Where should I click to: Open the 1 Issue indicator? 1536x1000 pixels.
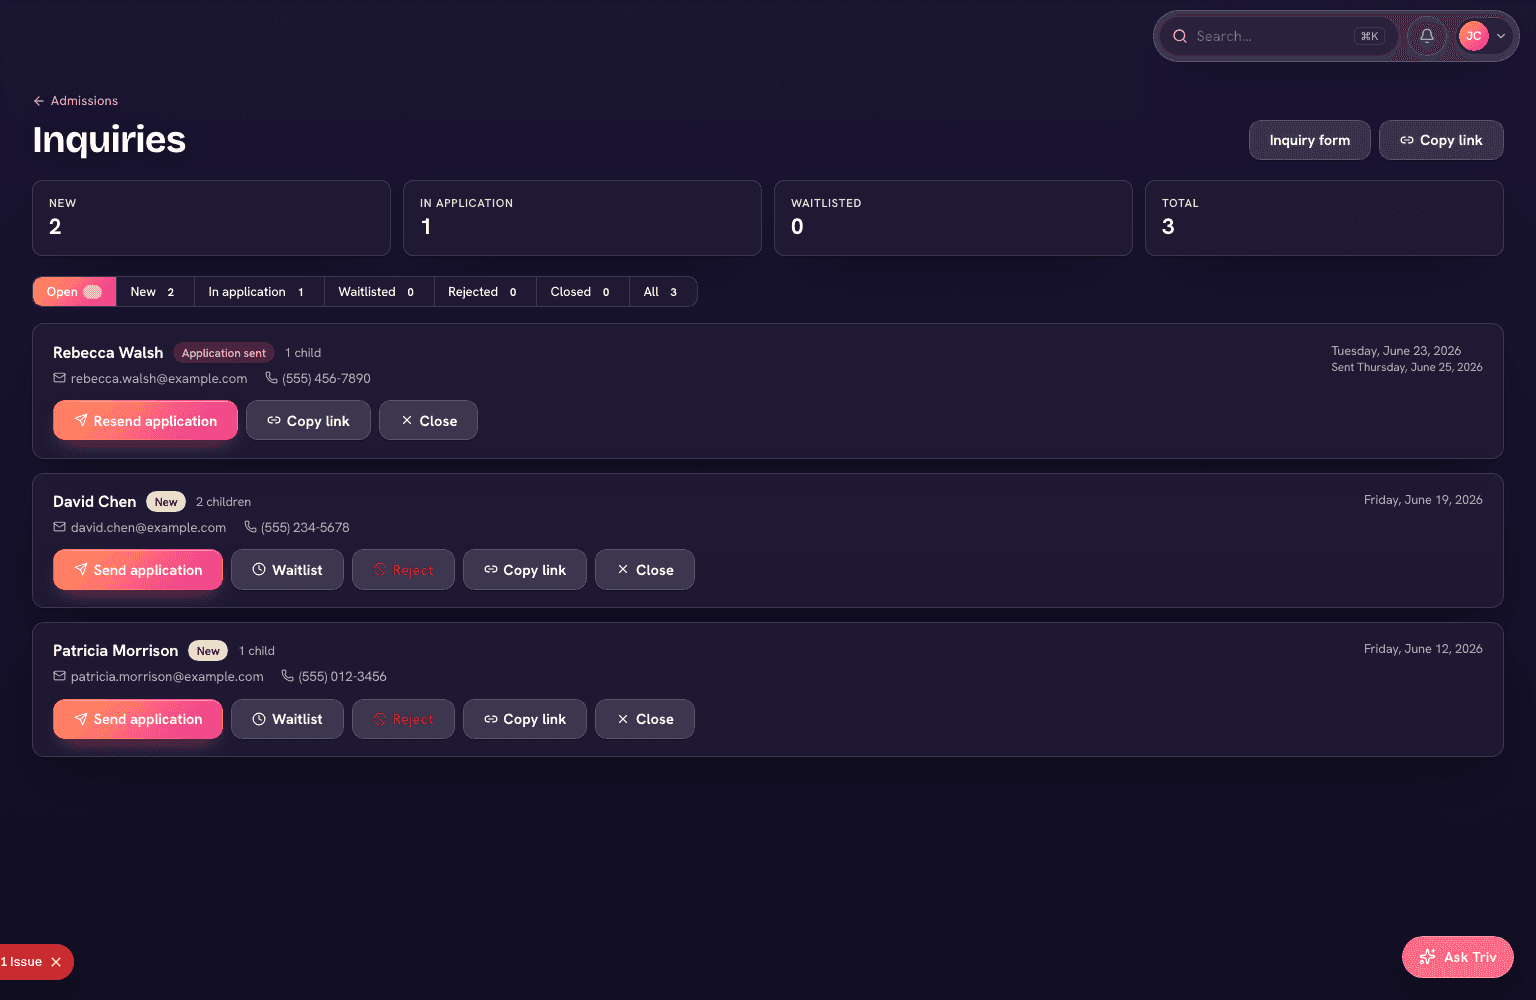point(22,962)
